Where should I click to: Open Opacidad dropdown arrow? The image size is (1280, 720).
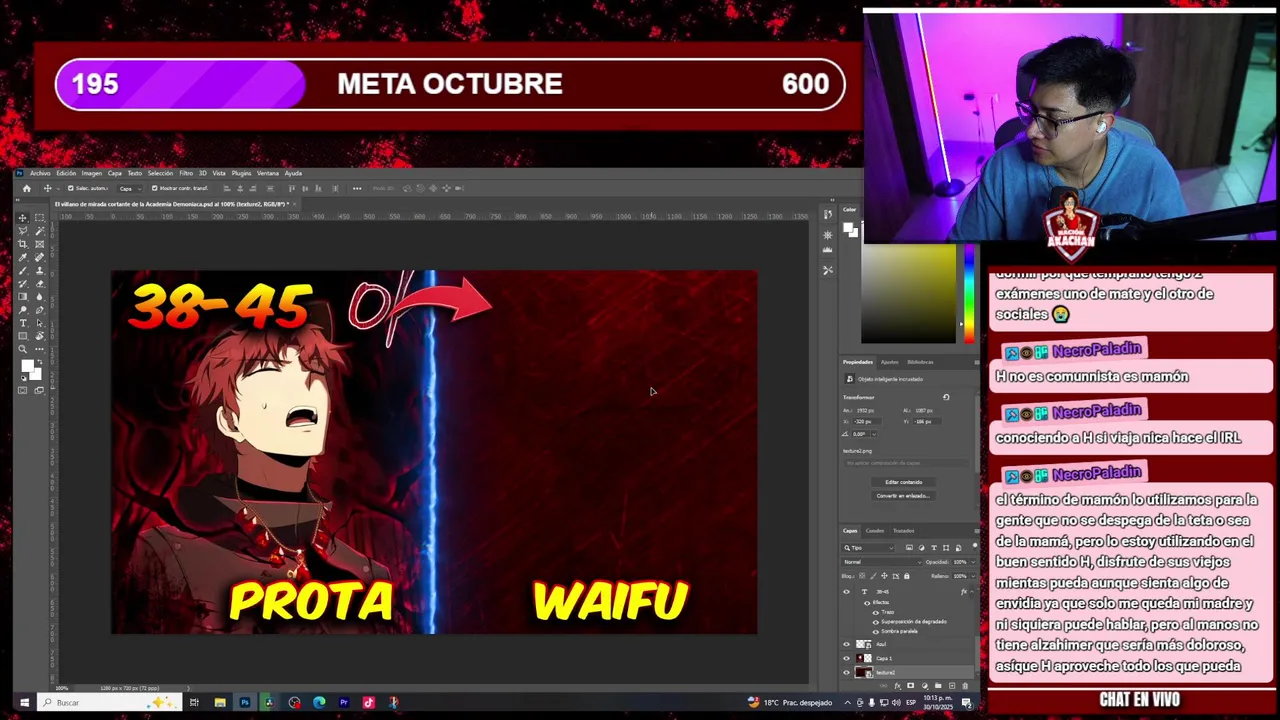pos(973,562)
